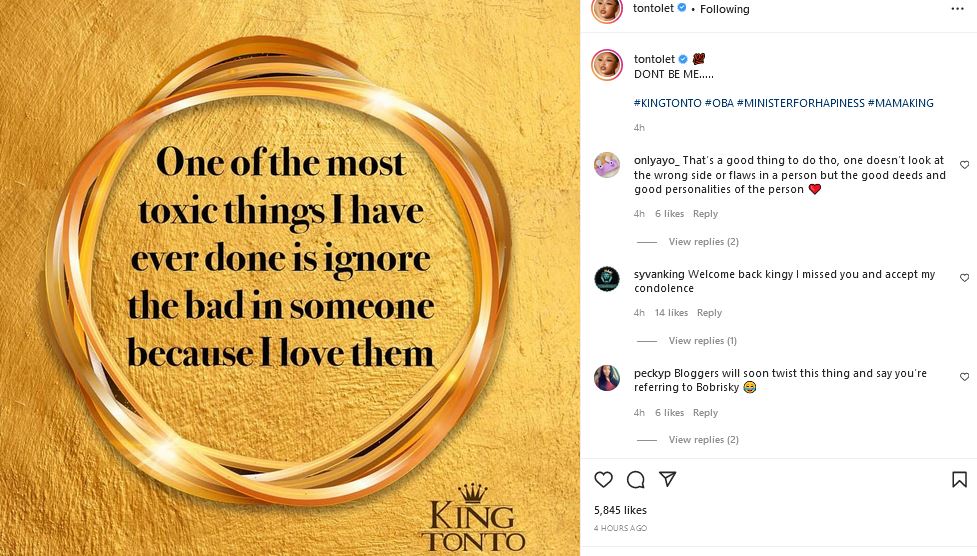Open comment bubble icon below comments
The width and height of the screenshot is (977, 556).
point(635,479)
